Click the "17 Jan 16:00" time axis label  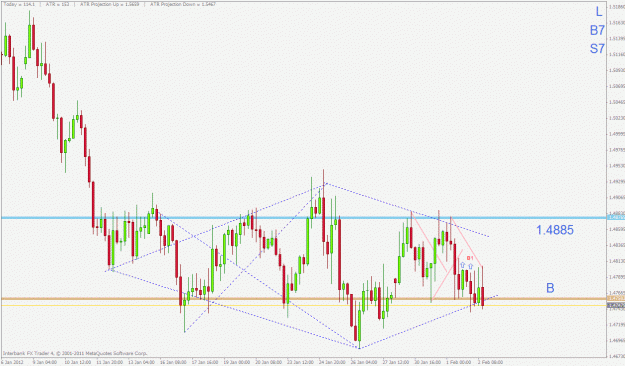204,362
